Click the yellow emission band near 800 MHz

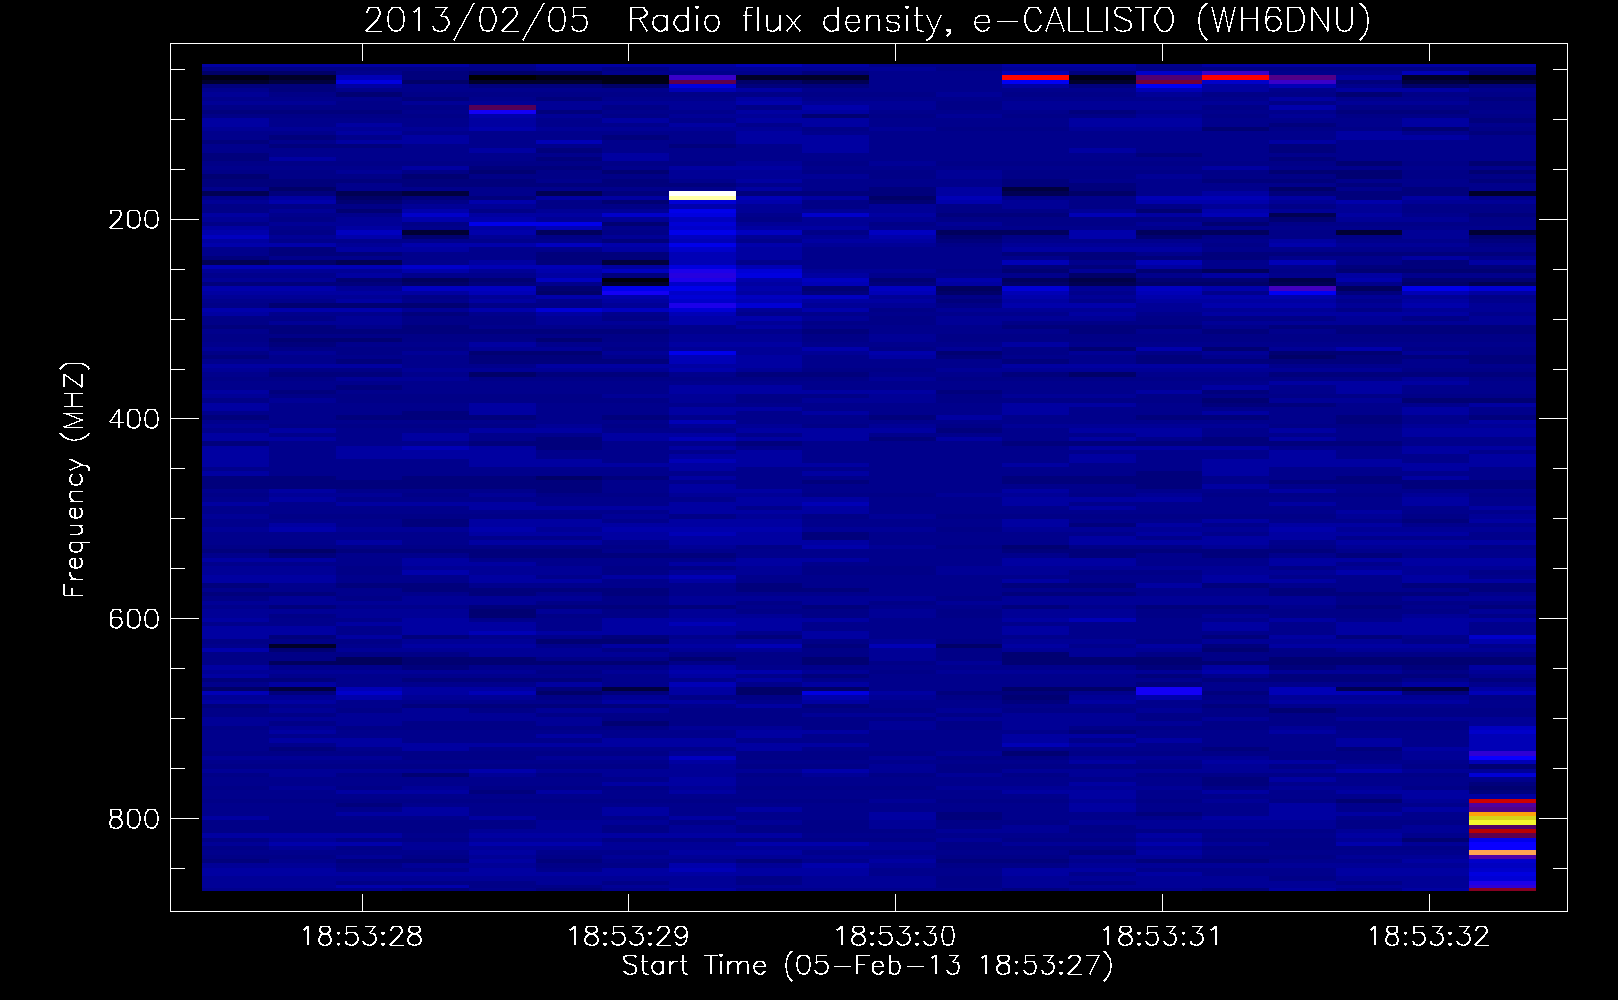tap(1502, 818)
